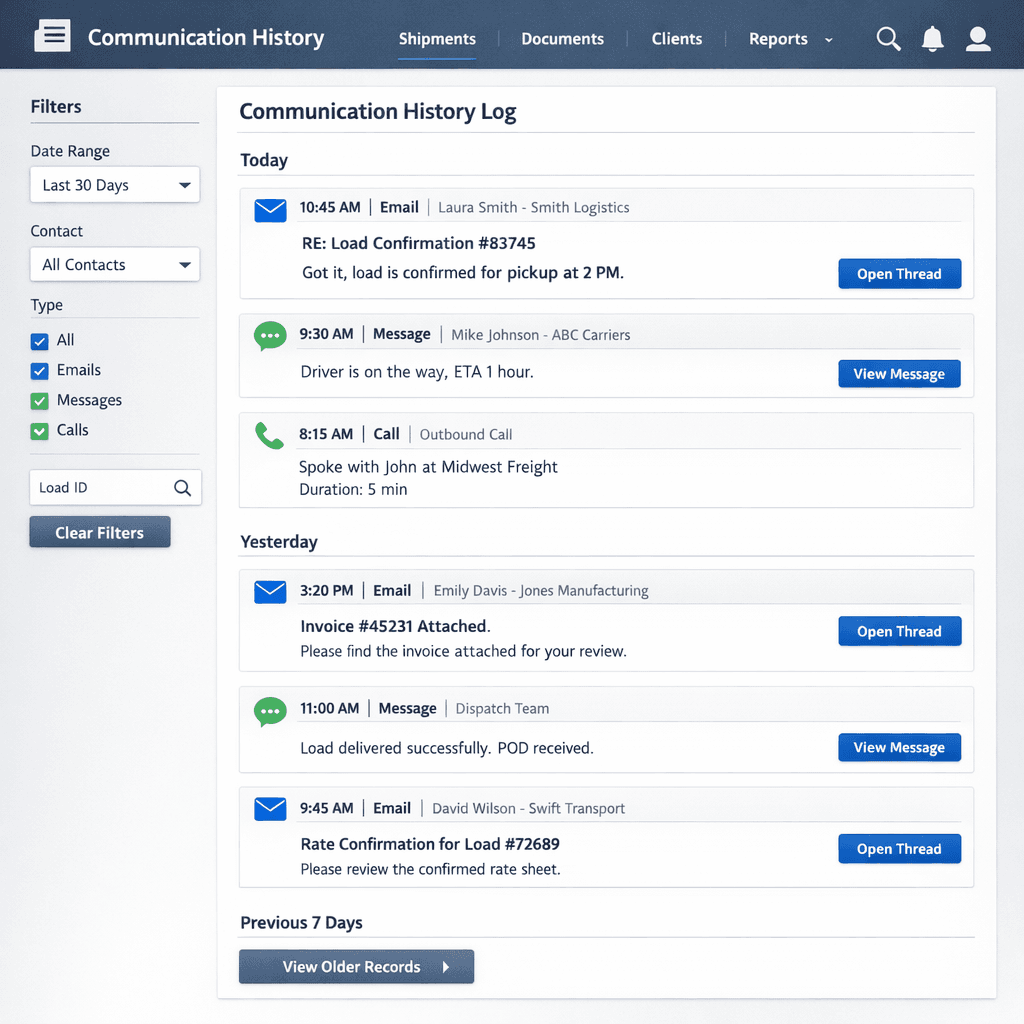Open Thread for Invoice #45231

[x=899, y=631]
